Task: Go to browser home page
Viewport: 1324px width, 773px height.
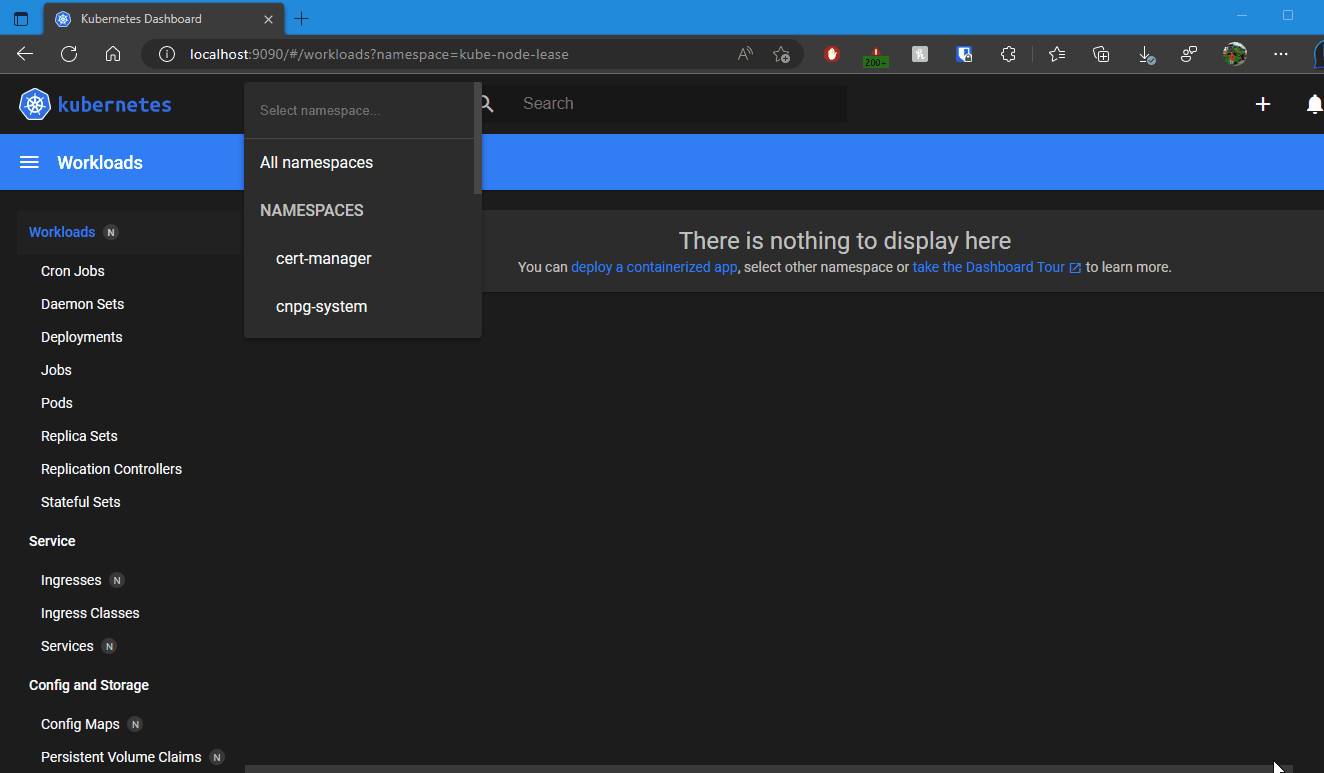Action: pyautogui.click(x=113, y=54)
